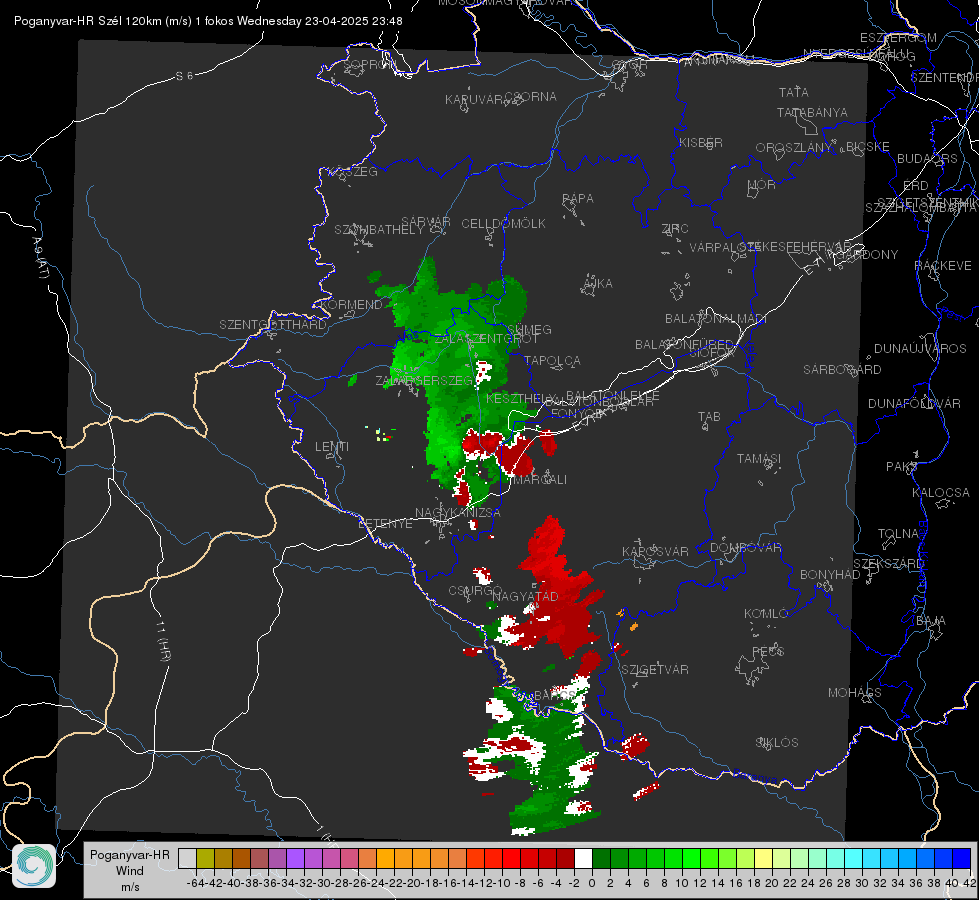This screenshot has height=900, width=979.
Task: Select the KALOCSA city label
Action: click(940, 493)
